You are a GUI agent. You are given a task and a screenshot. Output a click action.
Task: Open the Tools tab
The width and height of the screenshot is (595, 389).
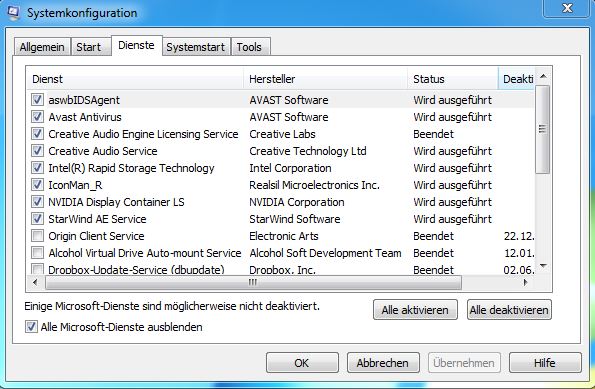pos(250,47)
